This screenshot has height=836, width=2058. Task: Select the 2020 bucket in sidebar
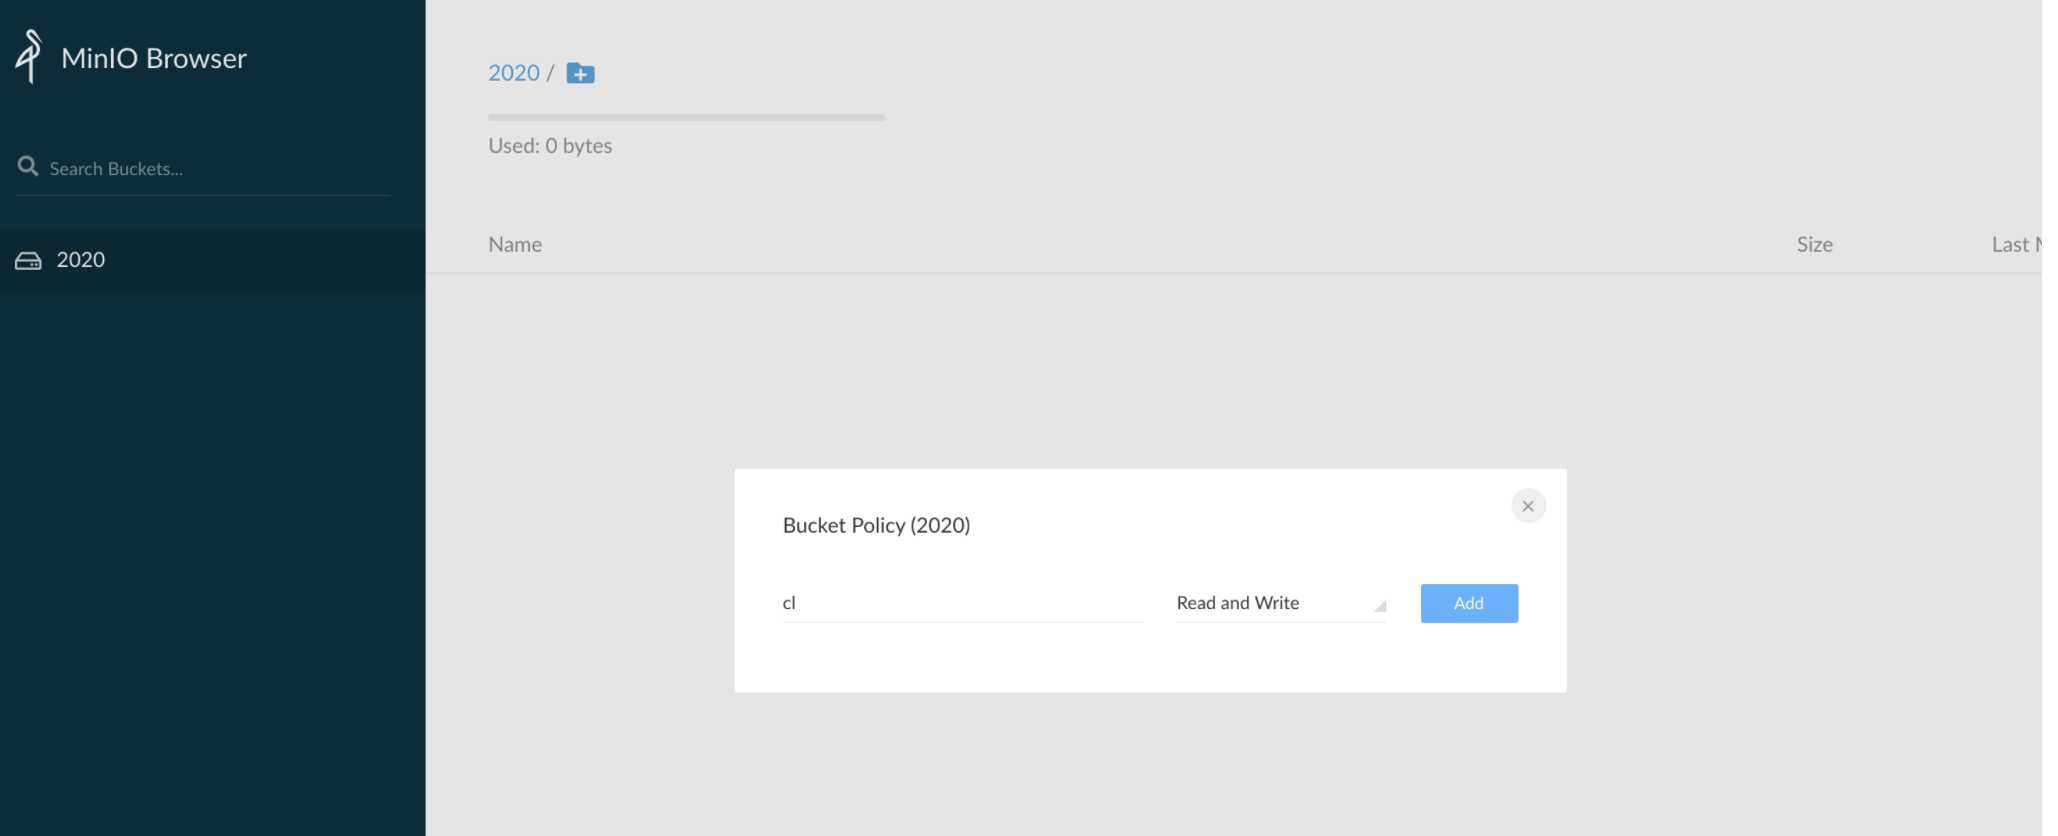tap(212, 260)
